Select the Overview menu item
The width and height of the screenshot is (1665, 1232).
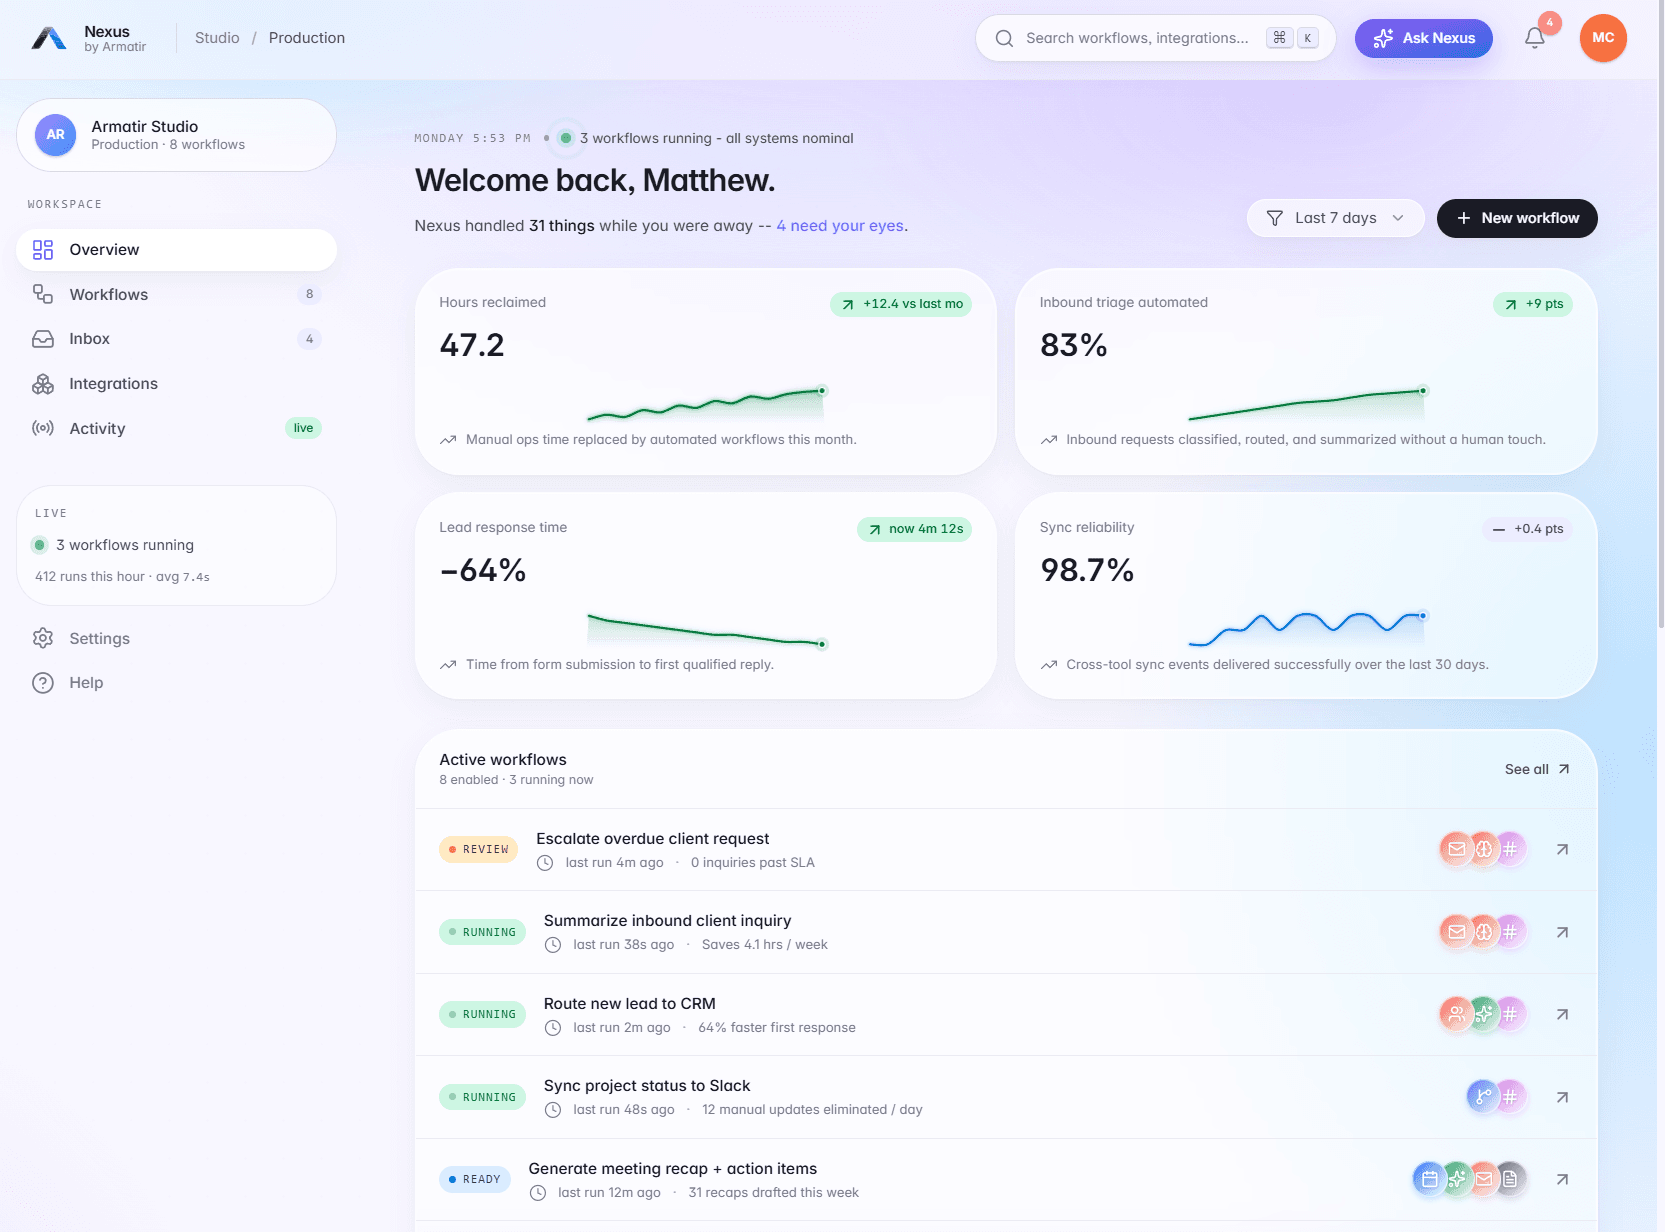coord(176,250)
